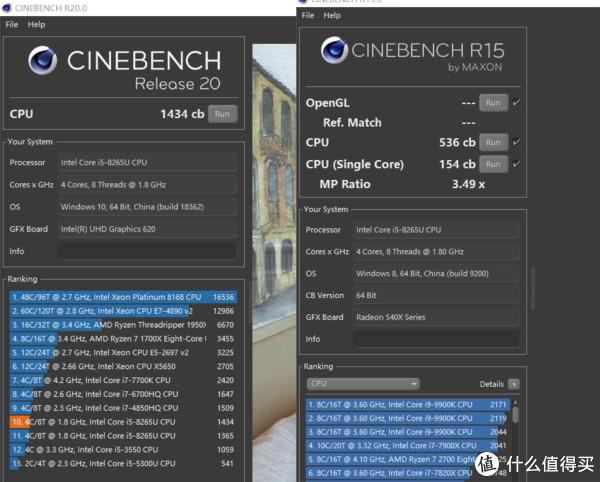Open the File menu in Cinebench R15
The image size is (600, 482).
308,15
